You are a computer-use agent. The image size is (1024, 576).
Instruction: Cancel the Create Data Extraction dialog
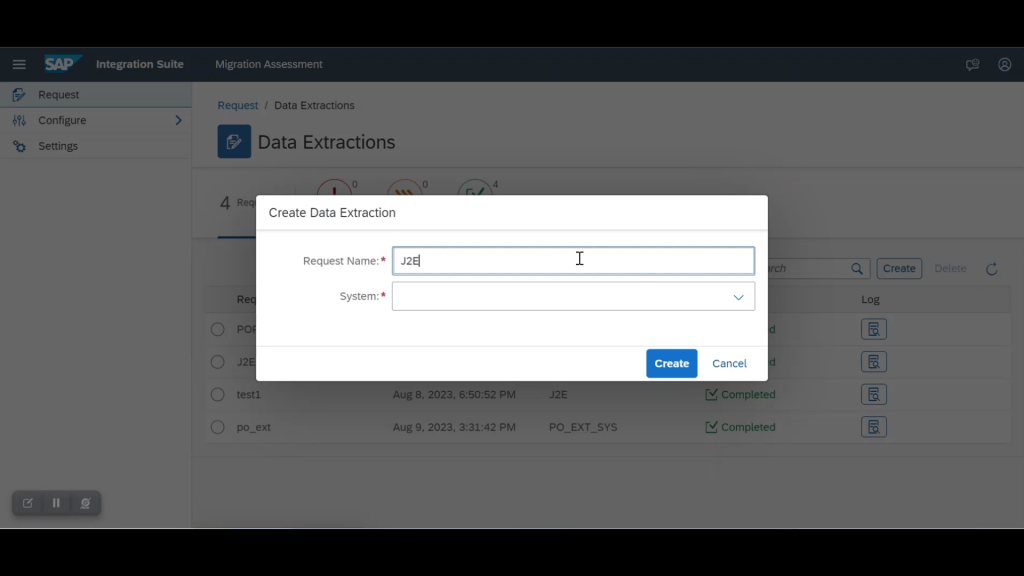[x=729, y=363]
